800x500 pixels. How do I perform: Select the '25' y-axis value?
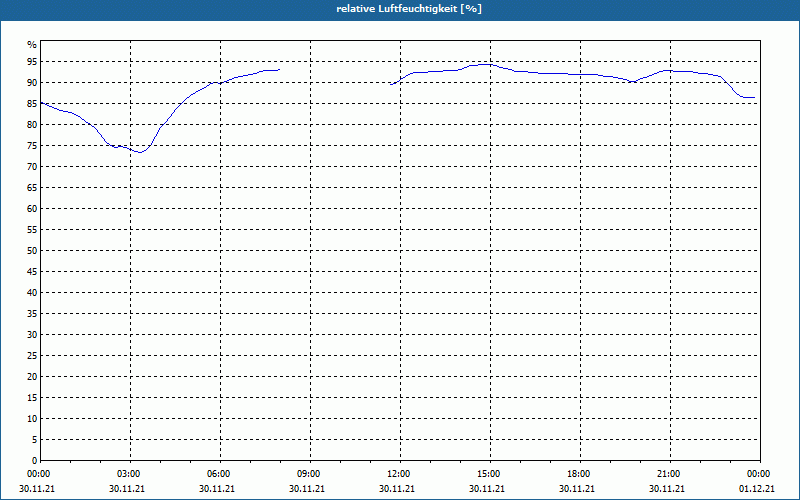[32, 356]
